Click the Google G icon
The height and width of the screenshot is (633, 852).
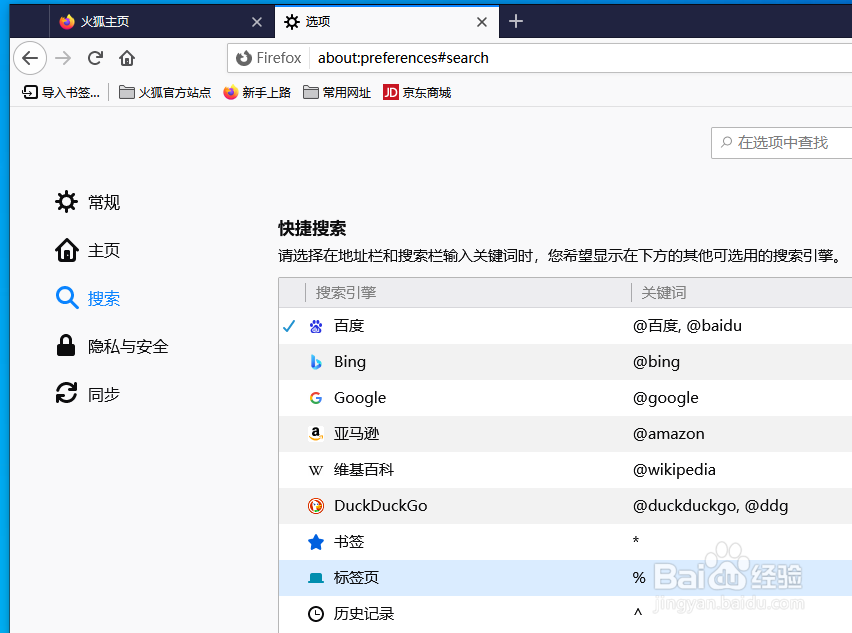tap(316, 398)
